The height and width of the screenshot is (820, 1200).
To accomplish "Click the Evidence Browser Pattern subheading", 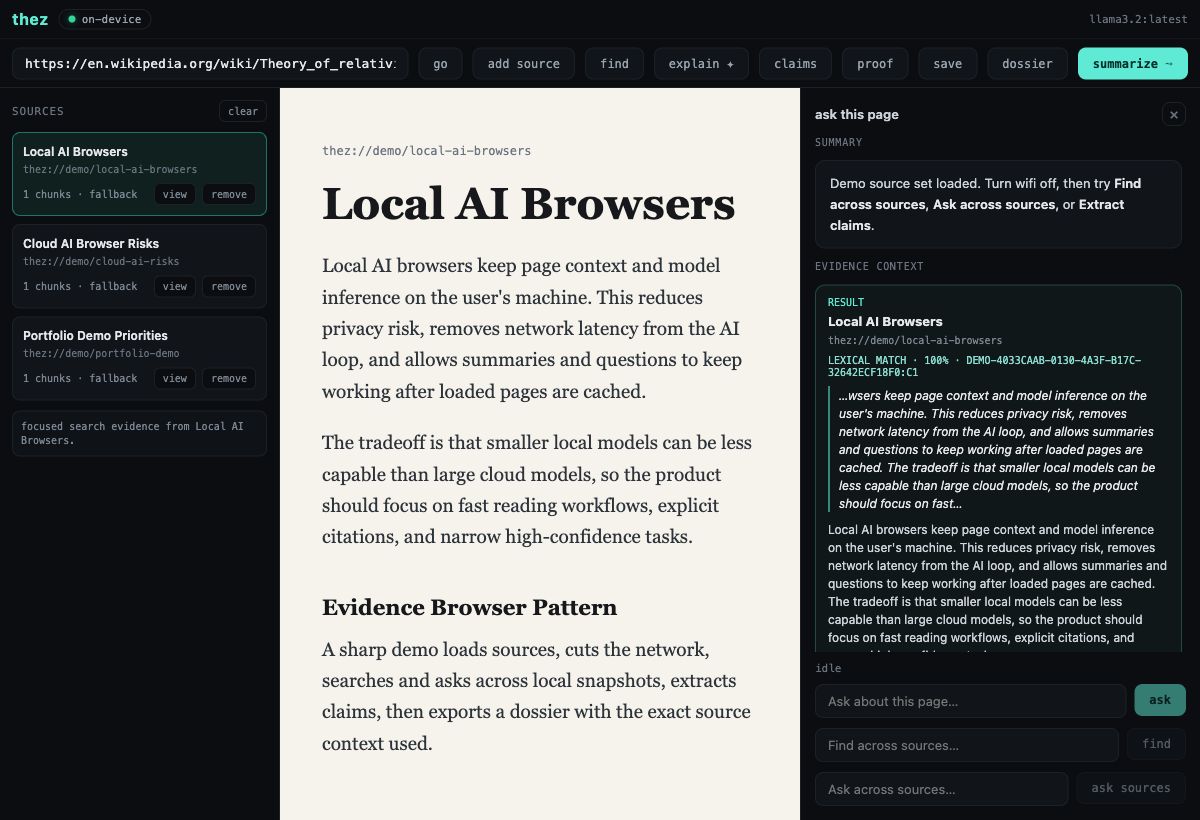I will tap(469, 607).
